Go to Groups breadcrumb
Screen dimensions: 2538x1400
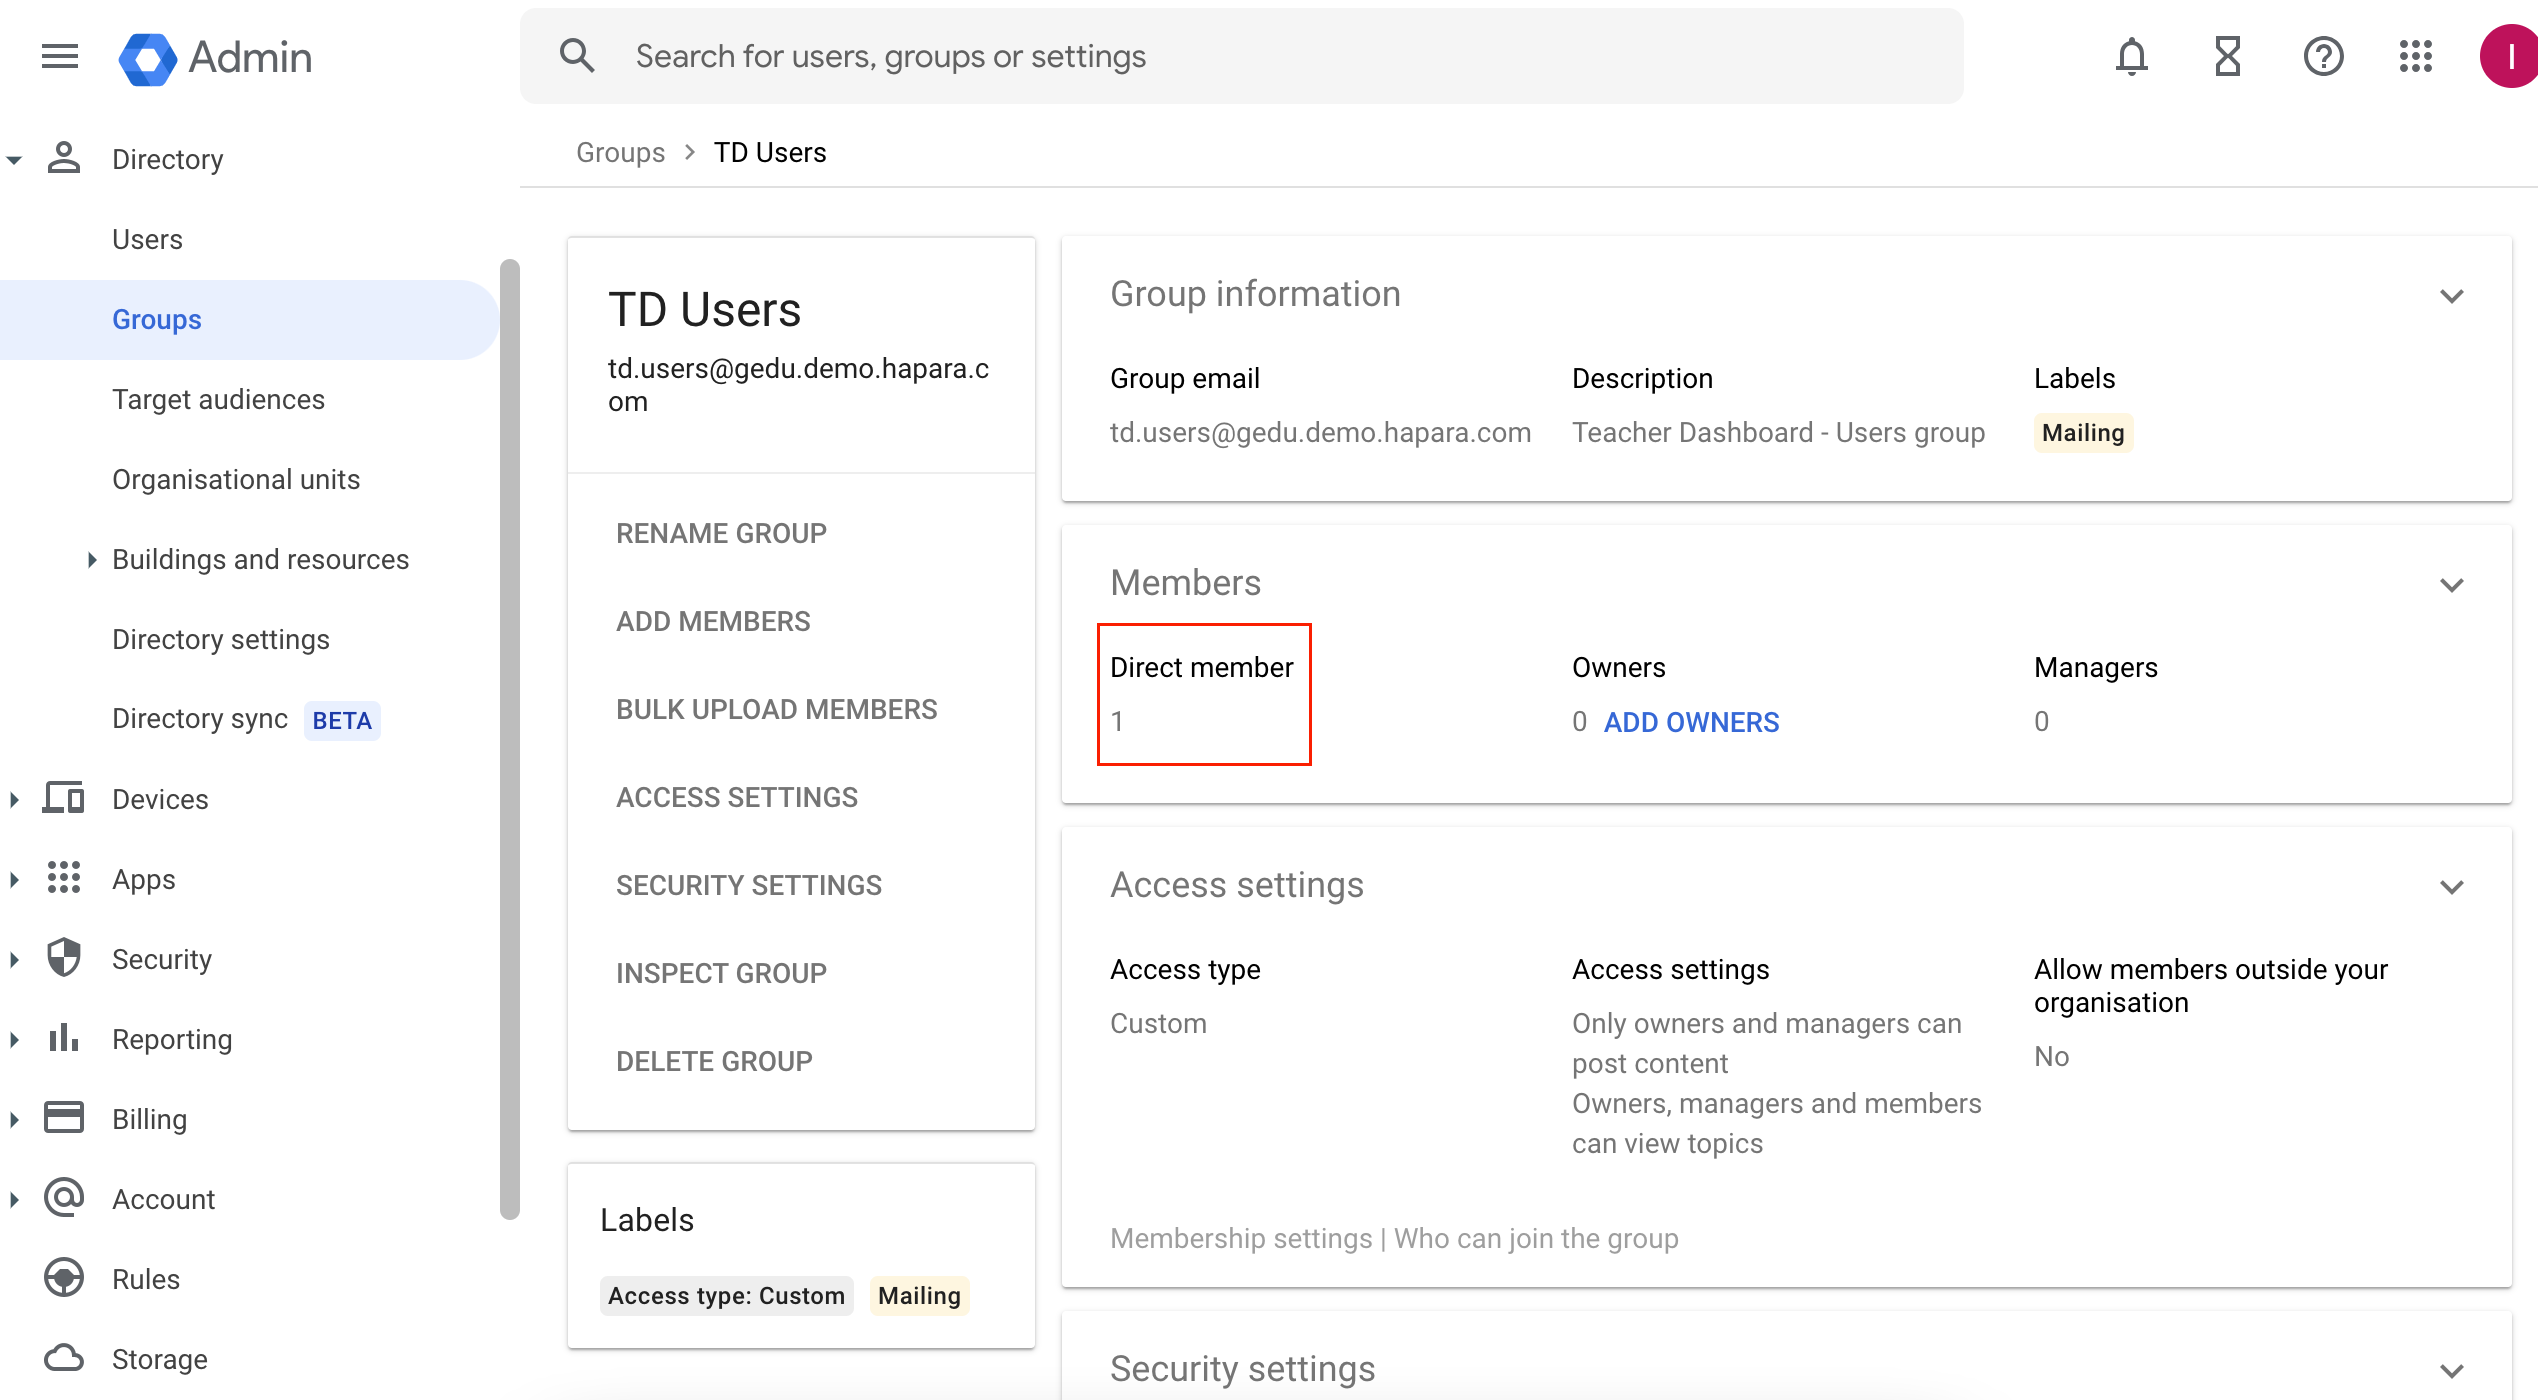[x=620, y=152]
